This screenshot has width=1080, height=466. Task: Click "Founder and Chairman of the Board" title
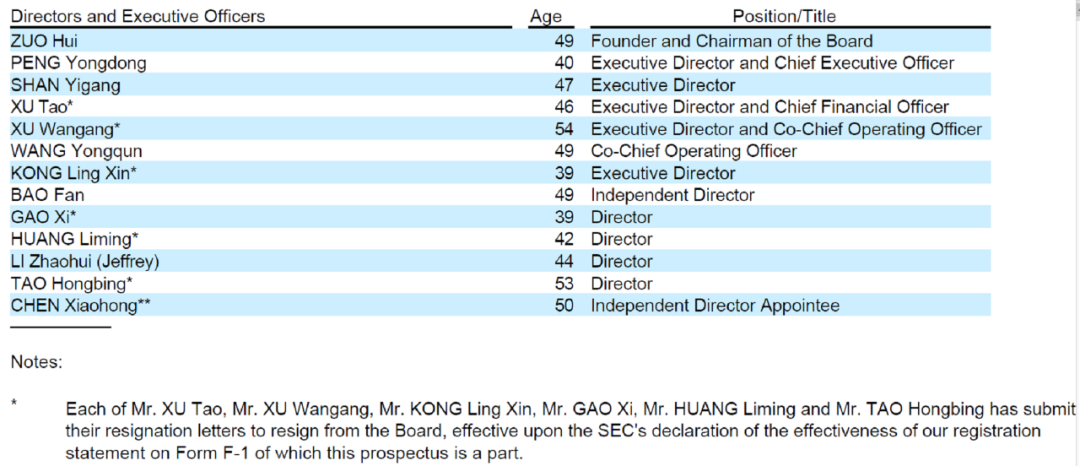pos(732,41)
